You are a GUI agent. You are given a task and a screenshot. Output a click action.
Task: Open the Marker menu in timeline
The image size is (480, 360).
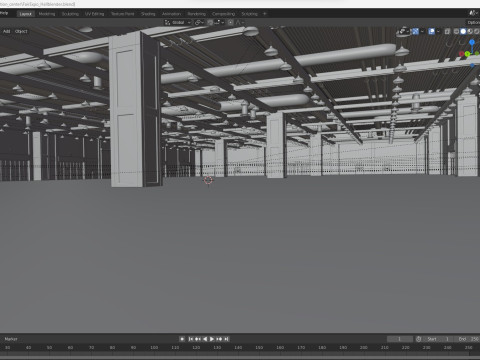(11, 339)
